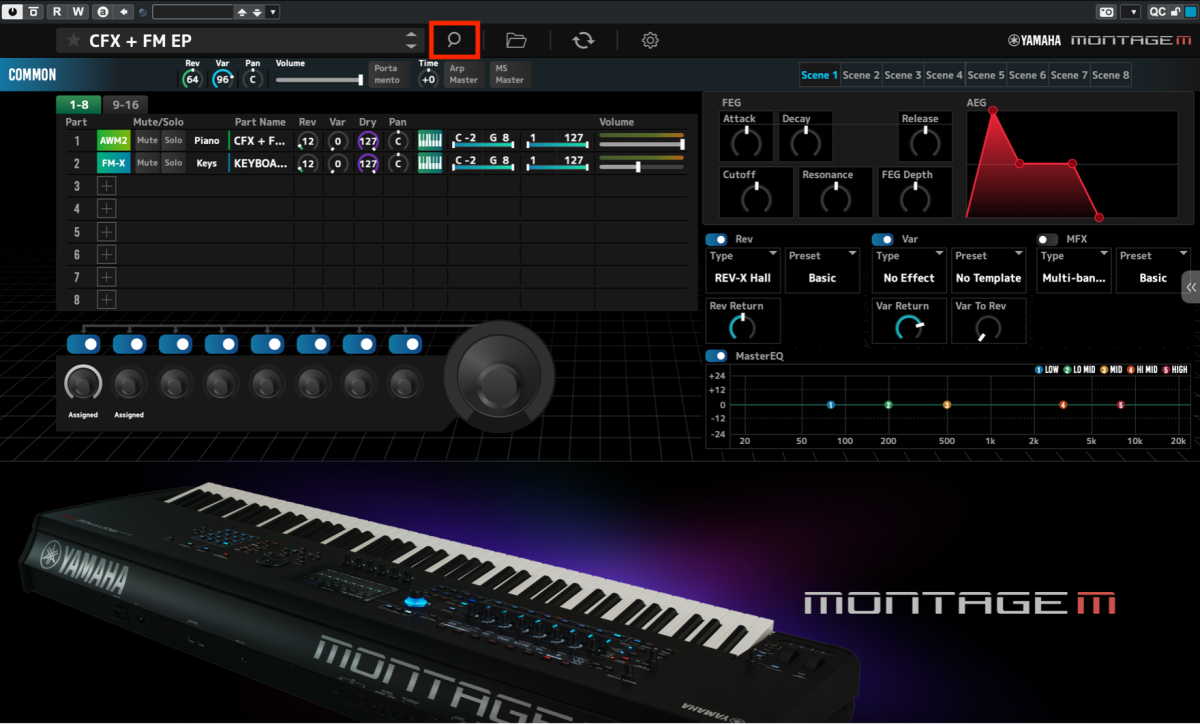
Task: Open the performance name up/down selector
Action: [411, 41]
